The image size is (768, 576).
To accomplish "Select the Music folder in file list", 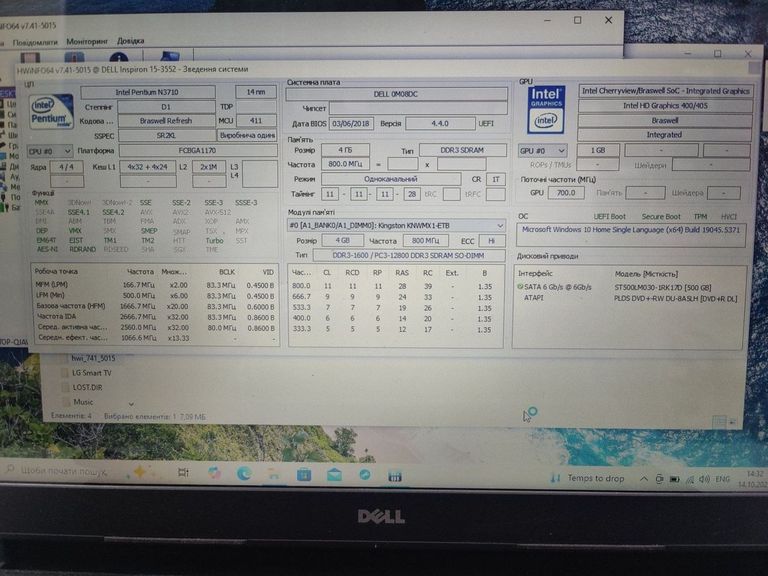I will click(x=83, y=401).
